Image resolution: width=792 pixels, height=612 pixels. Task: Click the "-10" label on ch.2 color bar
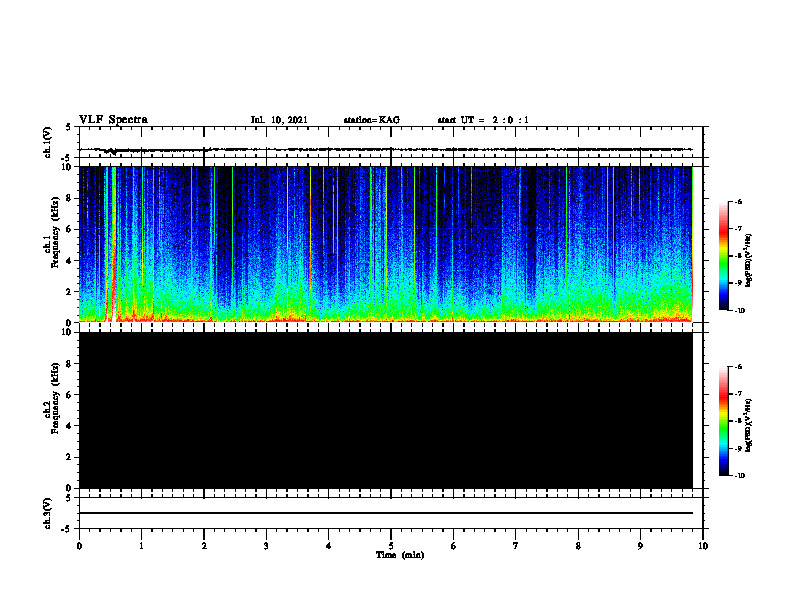pos(738,476)
